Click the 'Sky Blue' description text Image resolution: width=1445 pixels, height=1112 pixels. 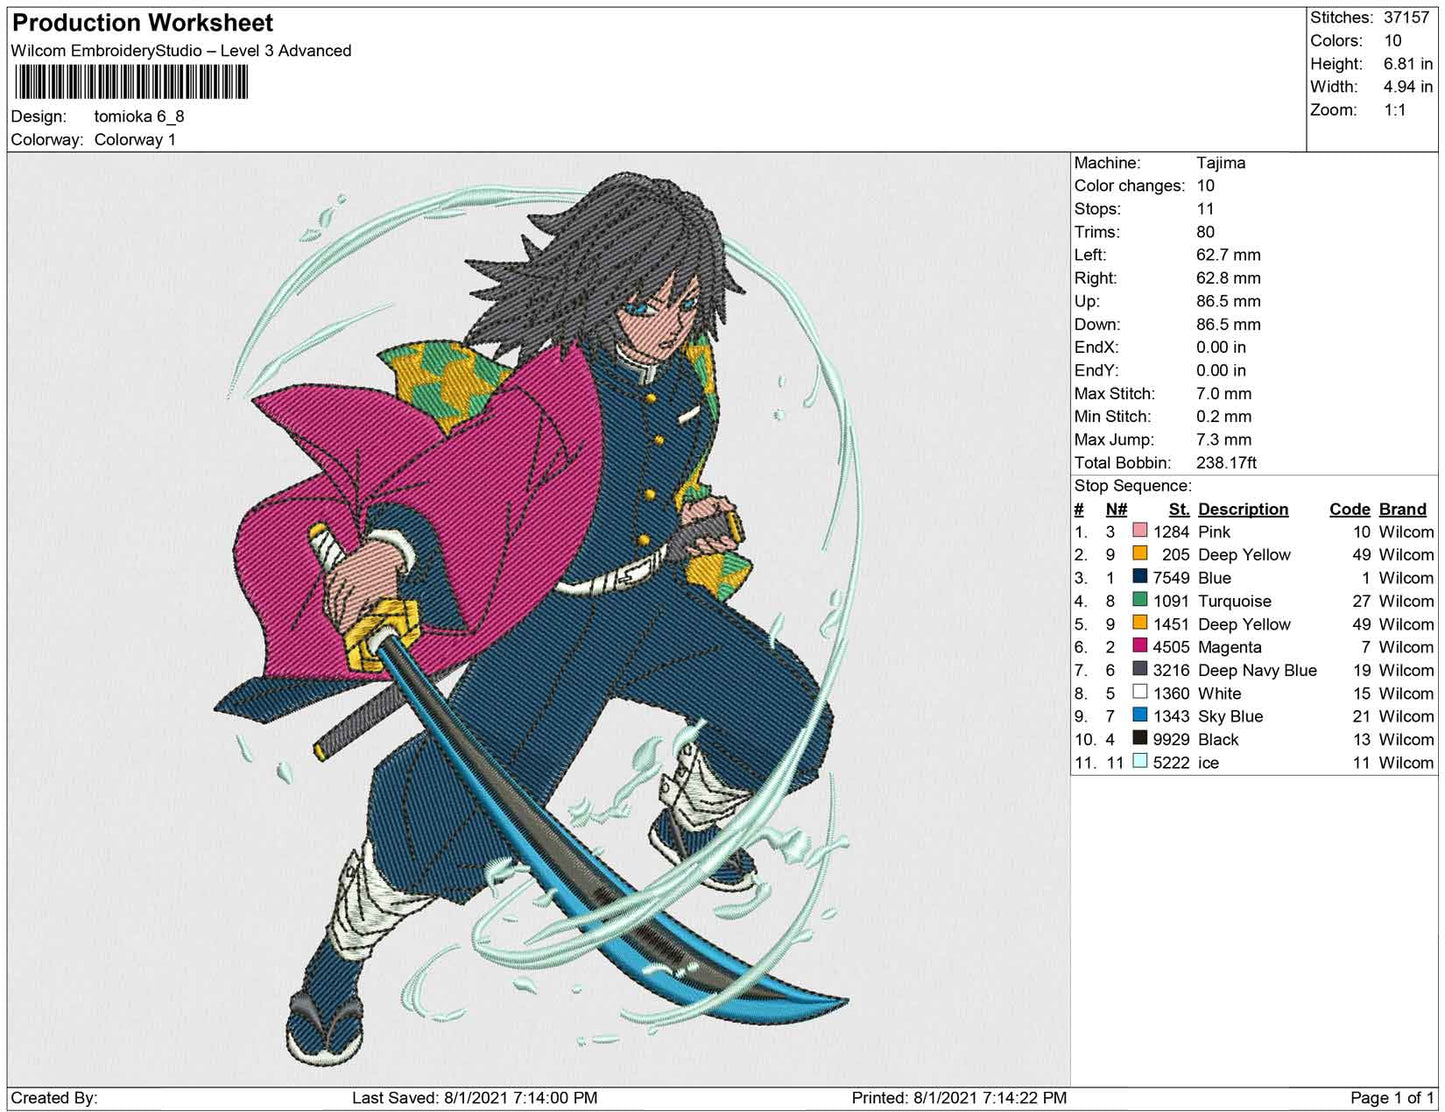pyautogui.click(x=1231, y=716)
